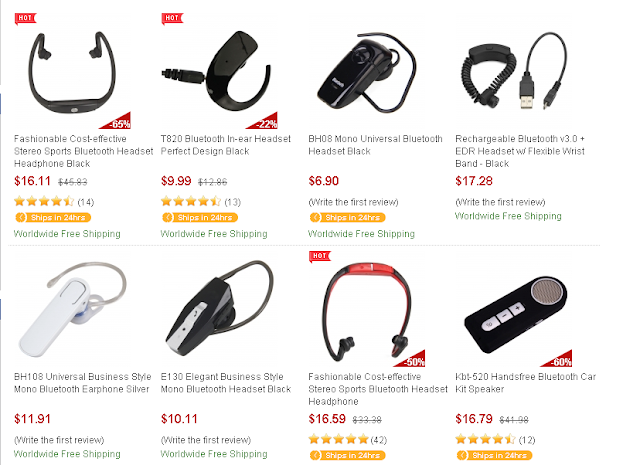640x465 pixels.
Task: Open the red sports headset product image
Action: pos(367,312)
